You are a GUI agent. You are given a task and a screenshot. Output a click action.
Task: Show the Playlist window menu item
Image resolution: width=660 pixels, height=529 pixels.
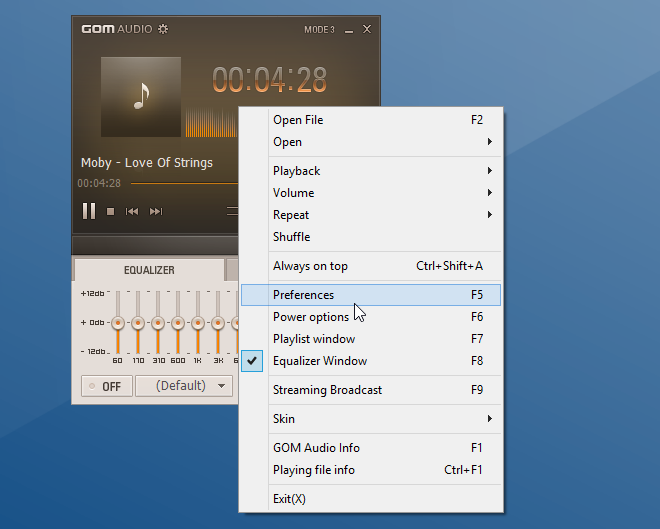coord(371,339)
